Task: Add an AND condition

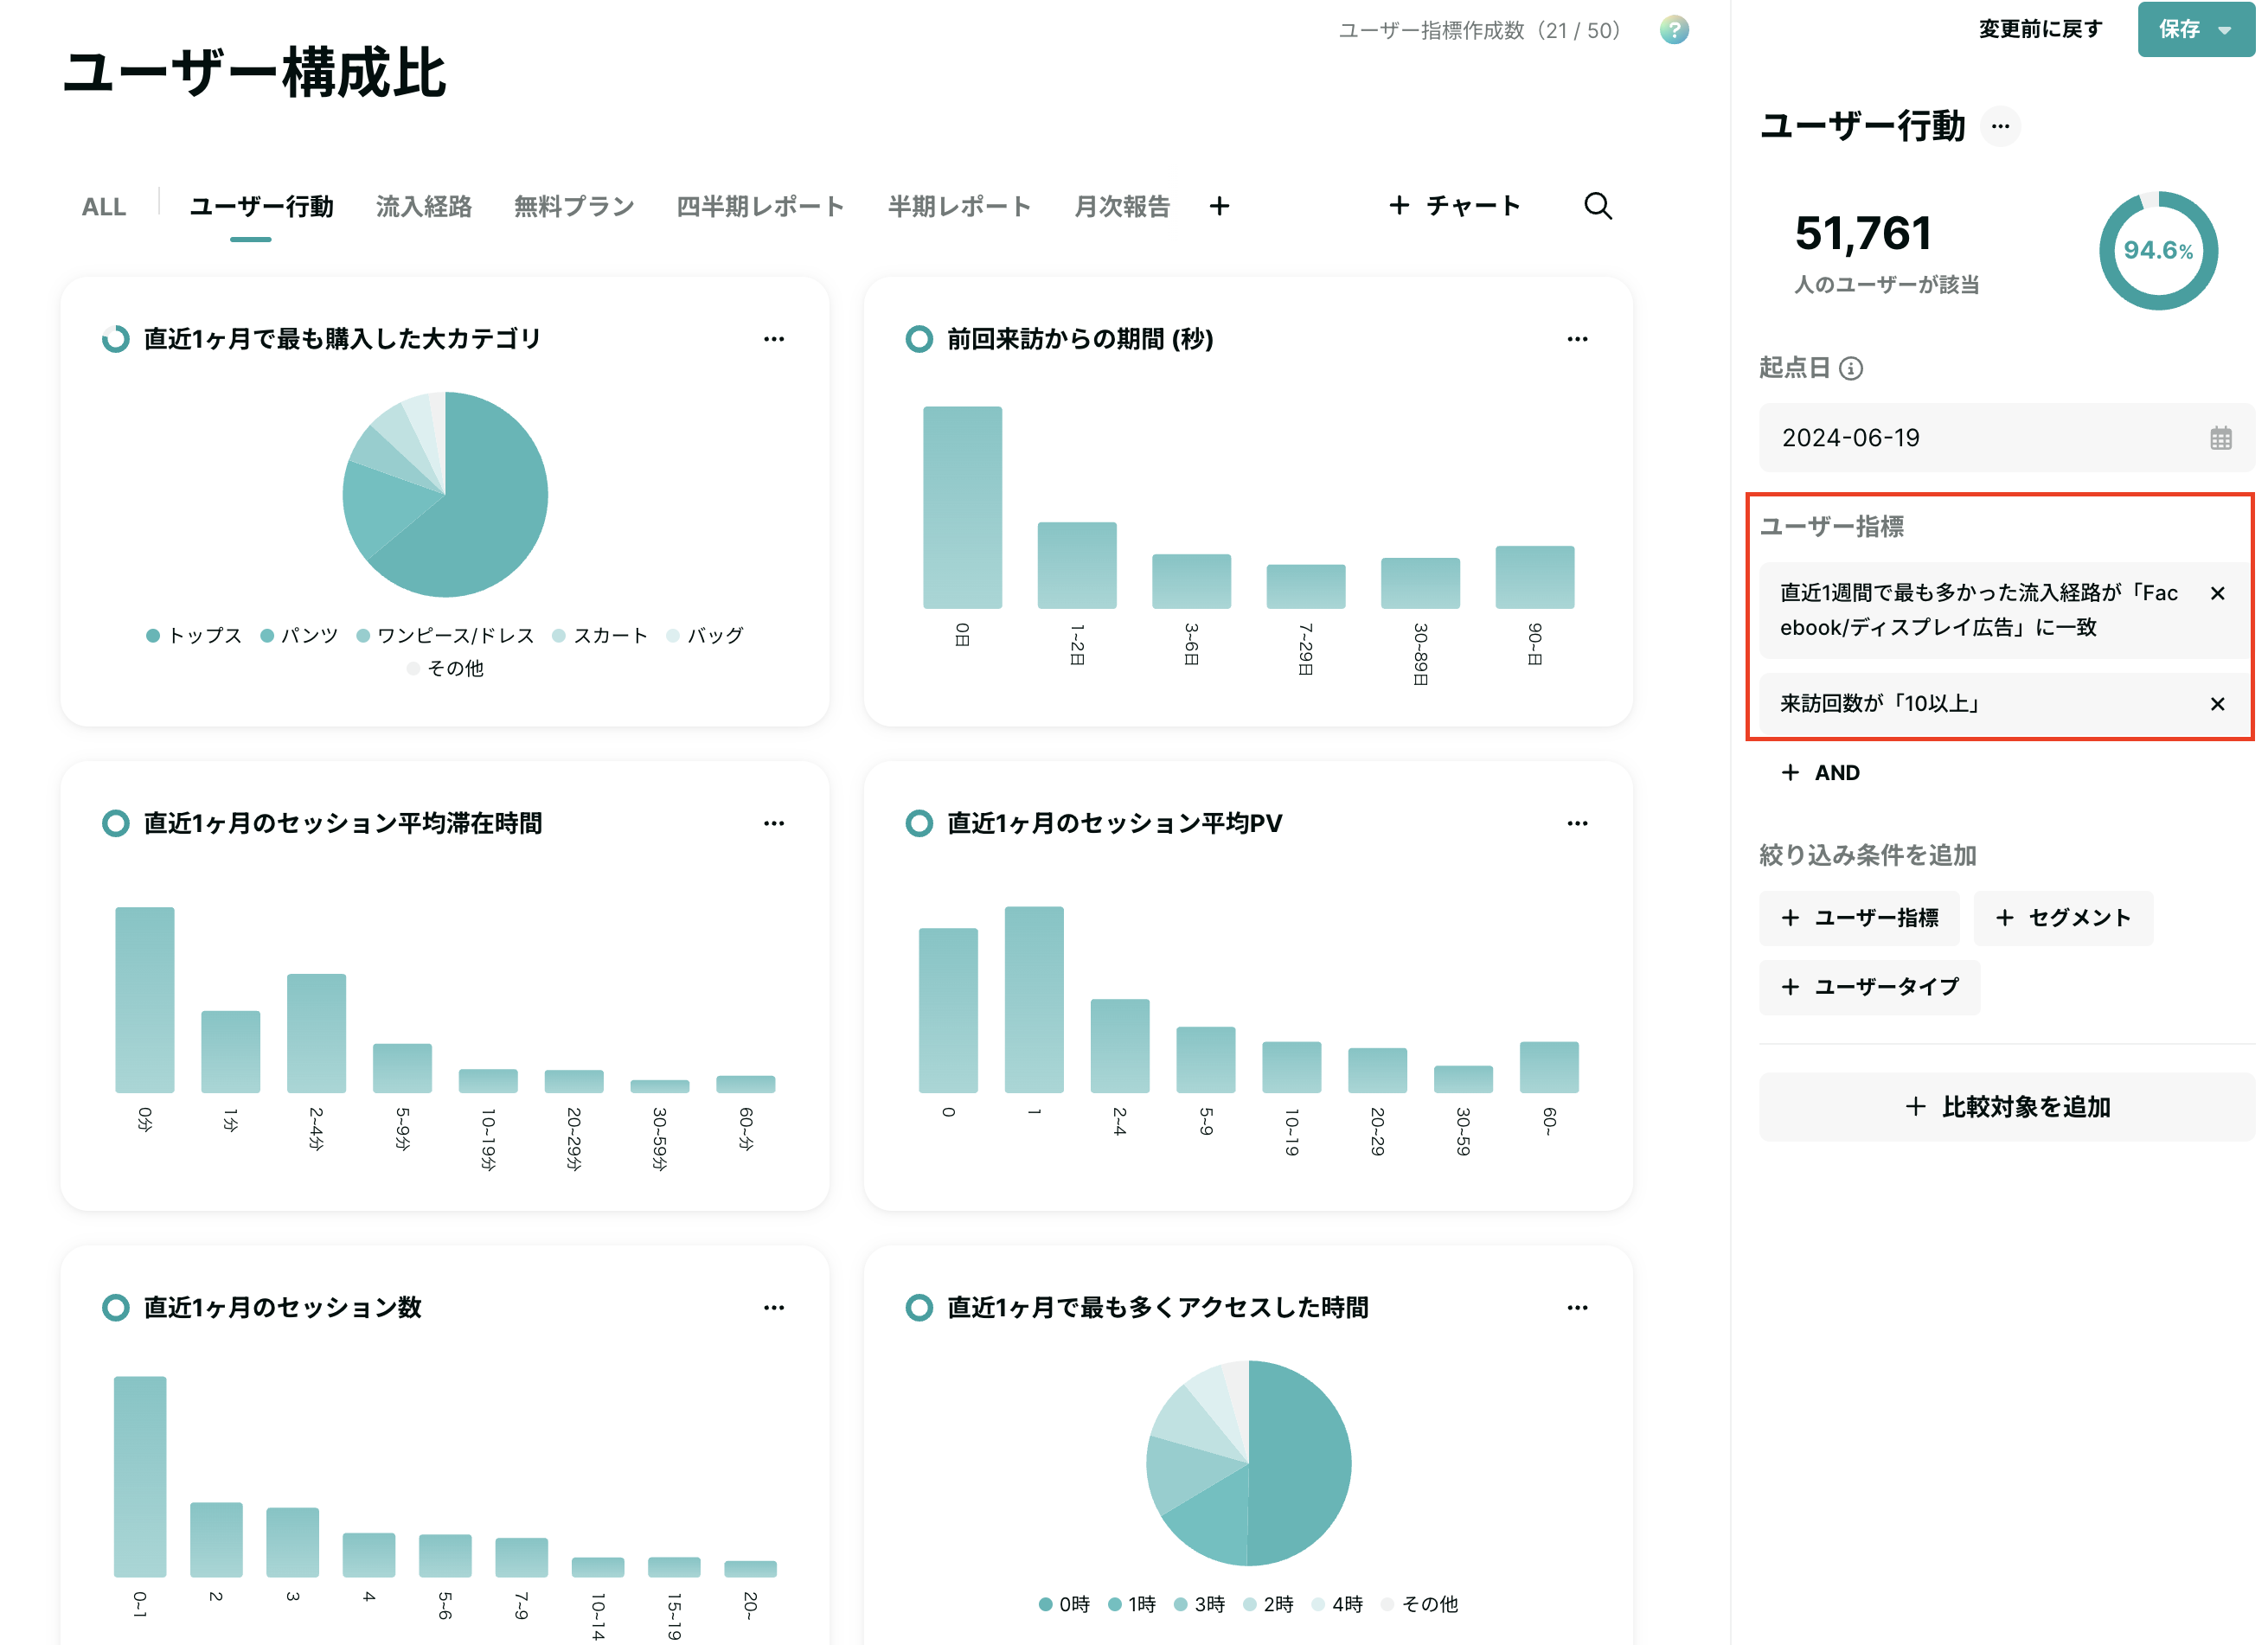Action: (1819, 773)
